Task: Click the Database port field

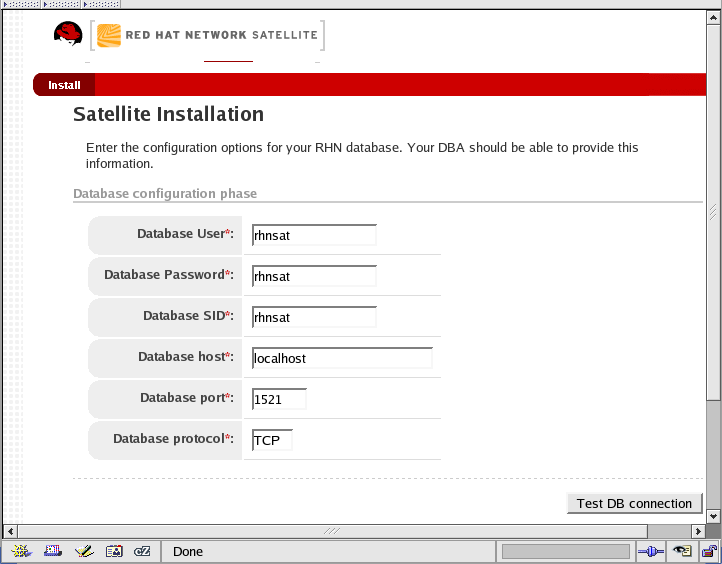Action: (279, 399)
